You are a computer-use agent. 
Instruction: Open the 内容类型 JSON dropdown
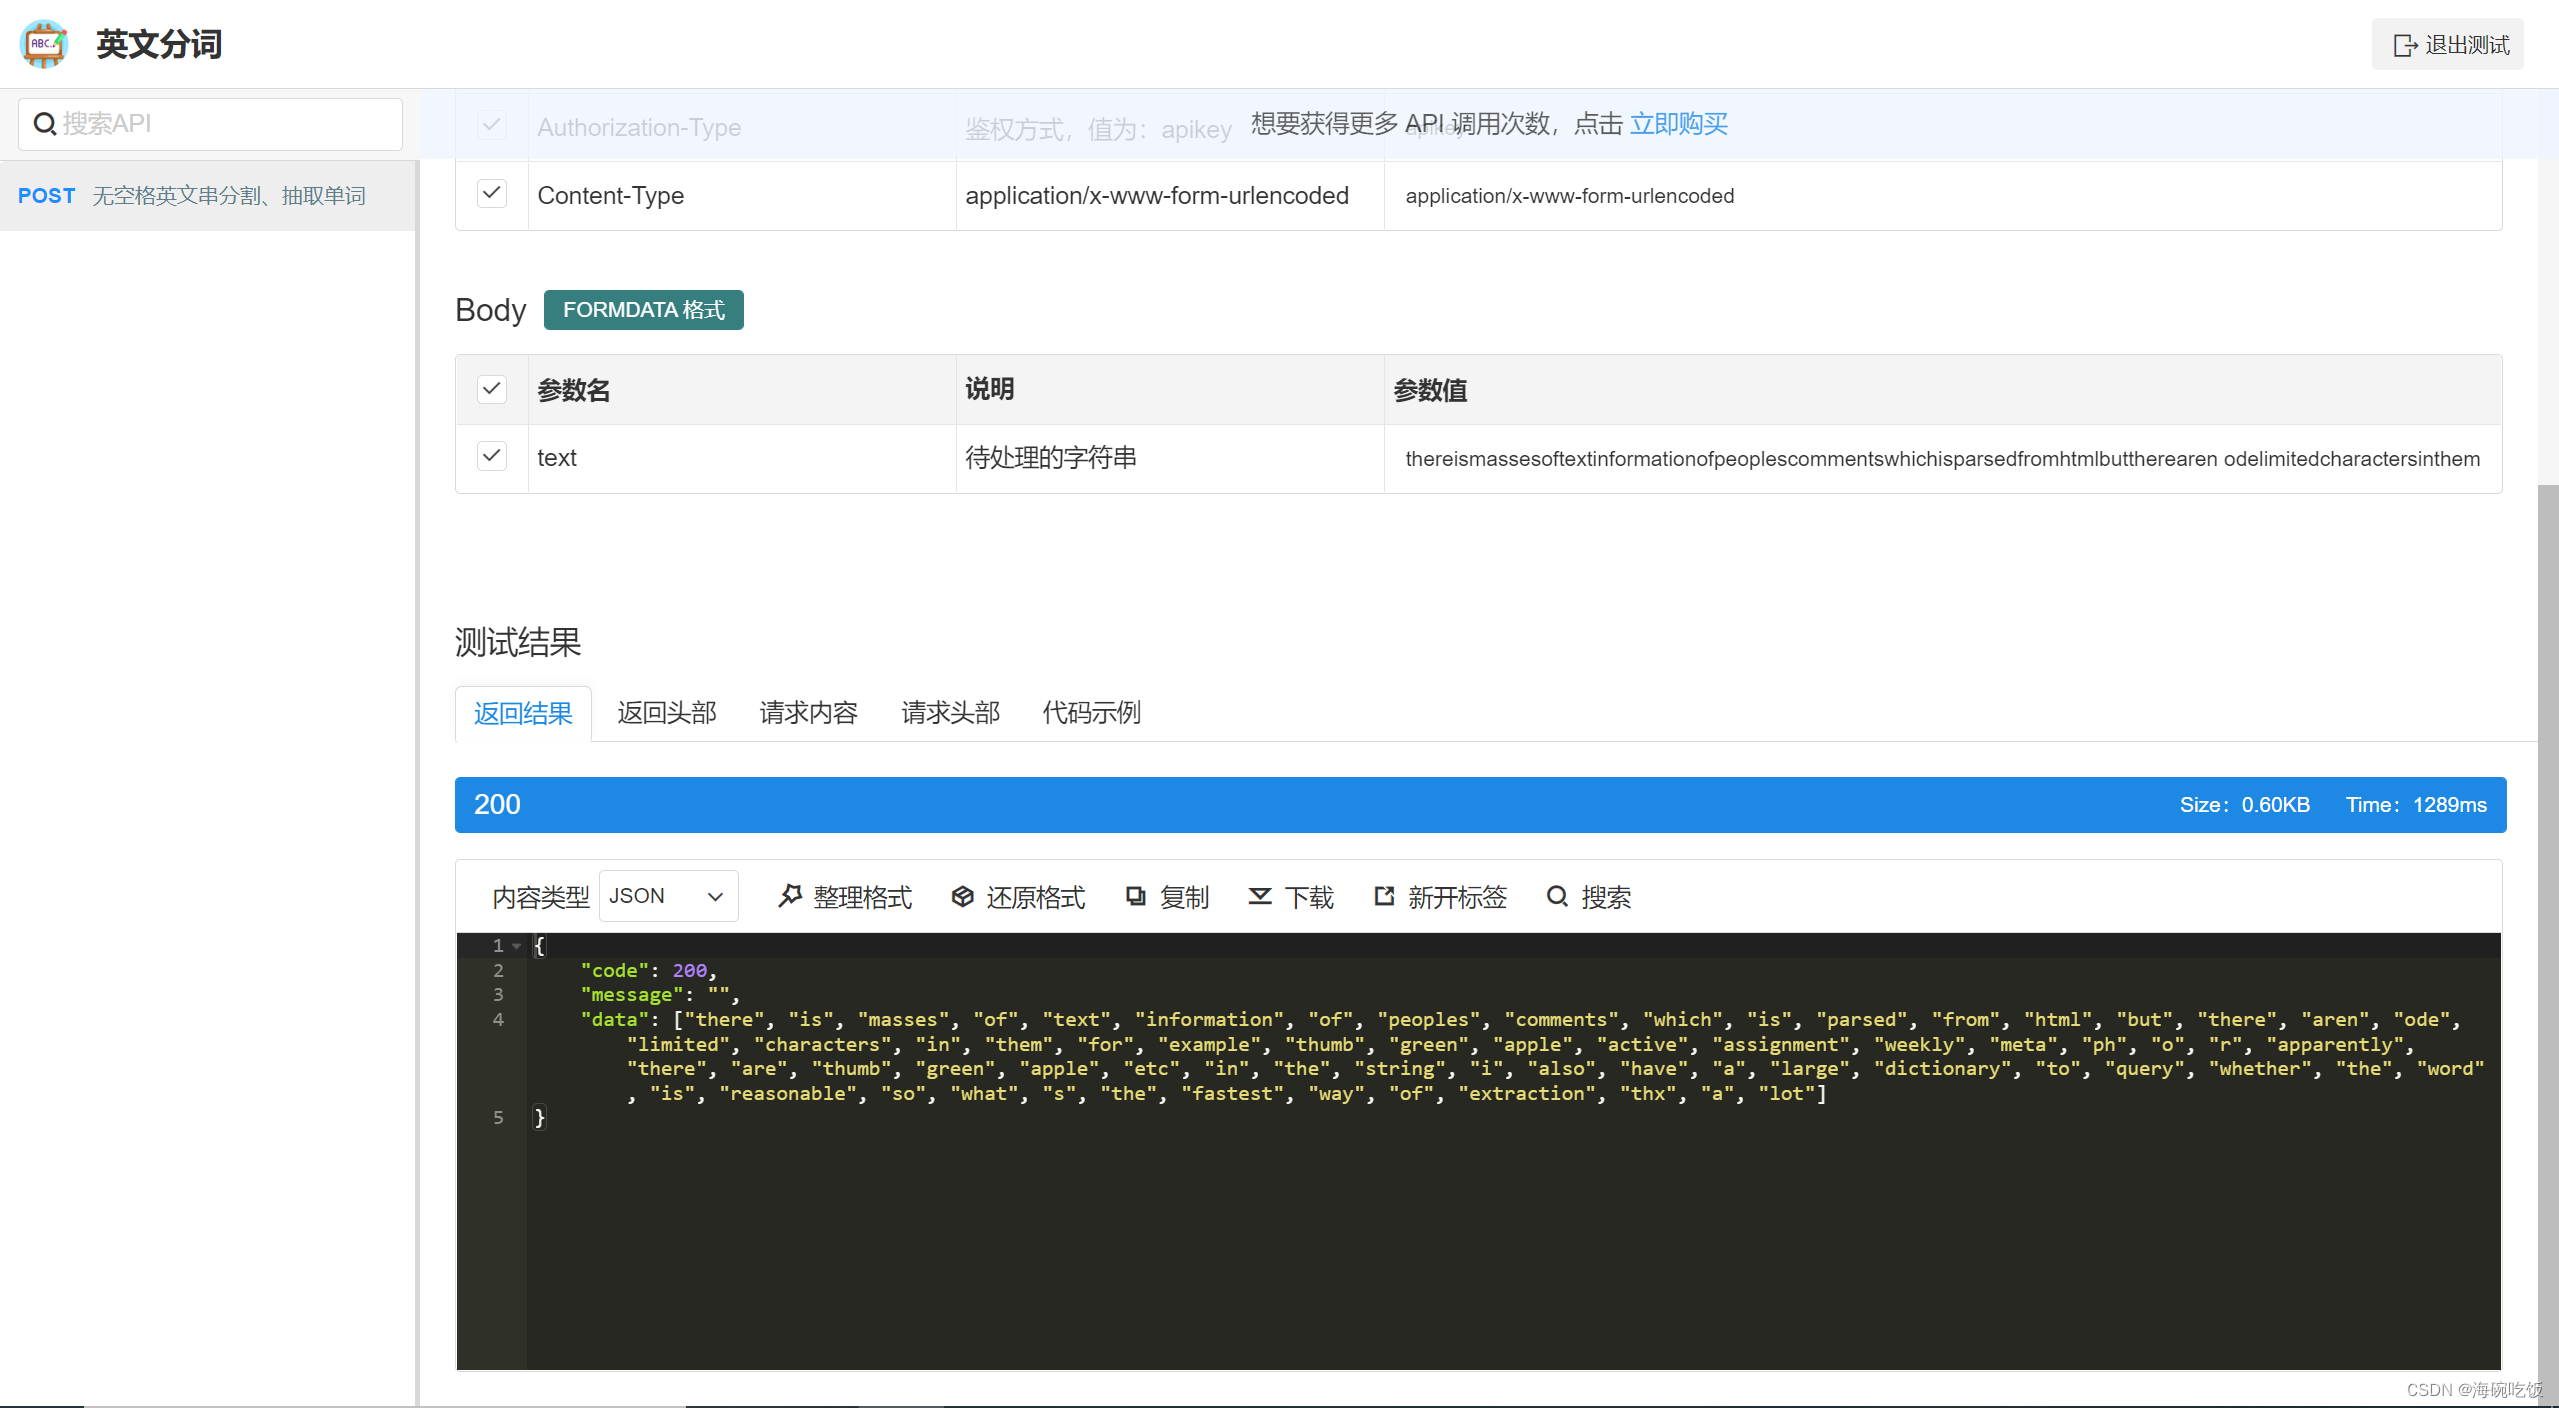point(668,896)
